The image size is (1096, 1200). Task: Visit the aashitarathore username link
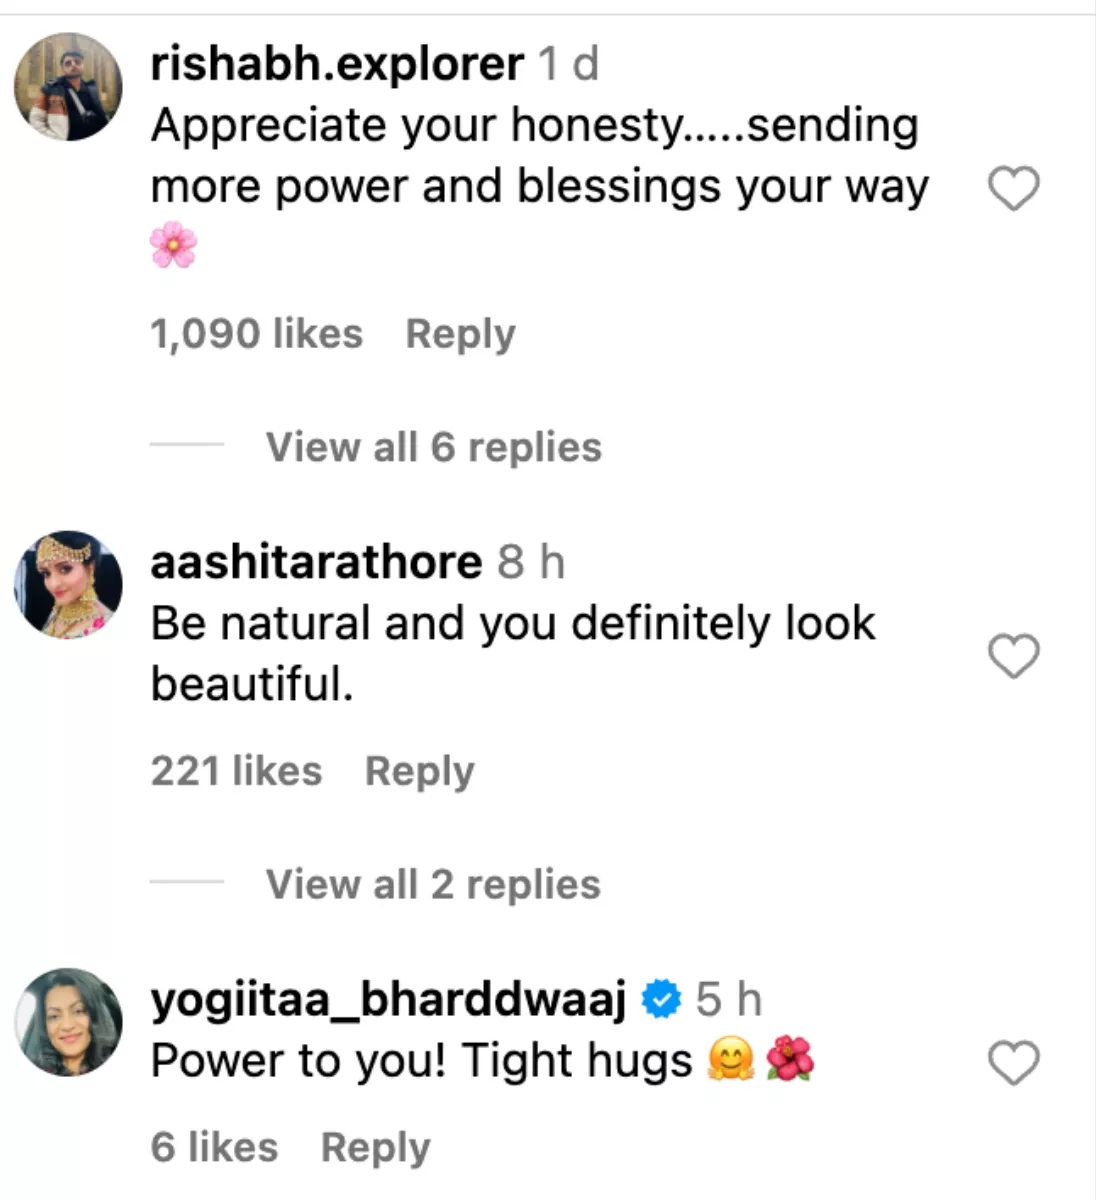tap(316, 561)
